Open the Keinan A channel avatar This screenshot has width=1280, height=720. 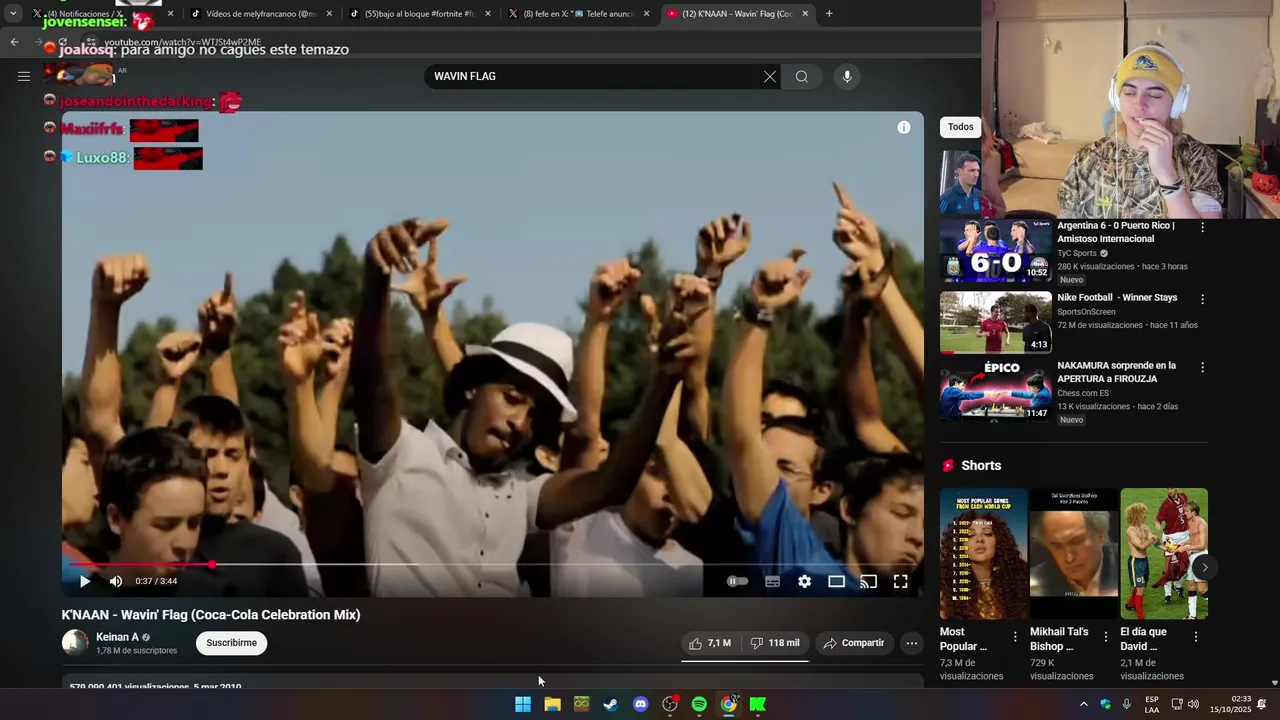pyautogui.click(x=75, y=643)
